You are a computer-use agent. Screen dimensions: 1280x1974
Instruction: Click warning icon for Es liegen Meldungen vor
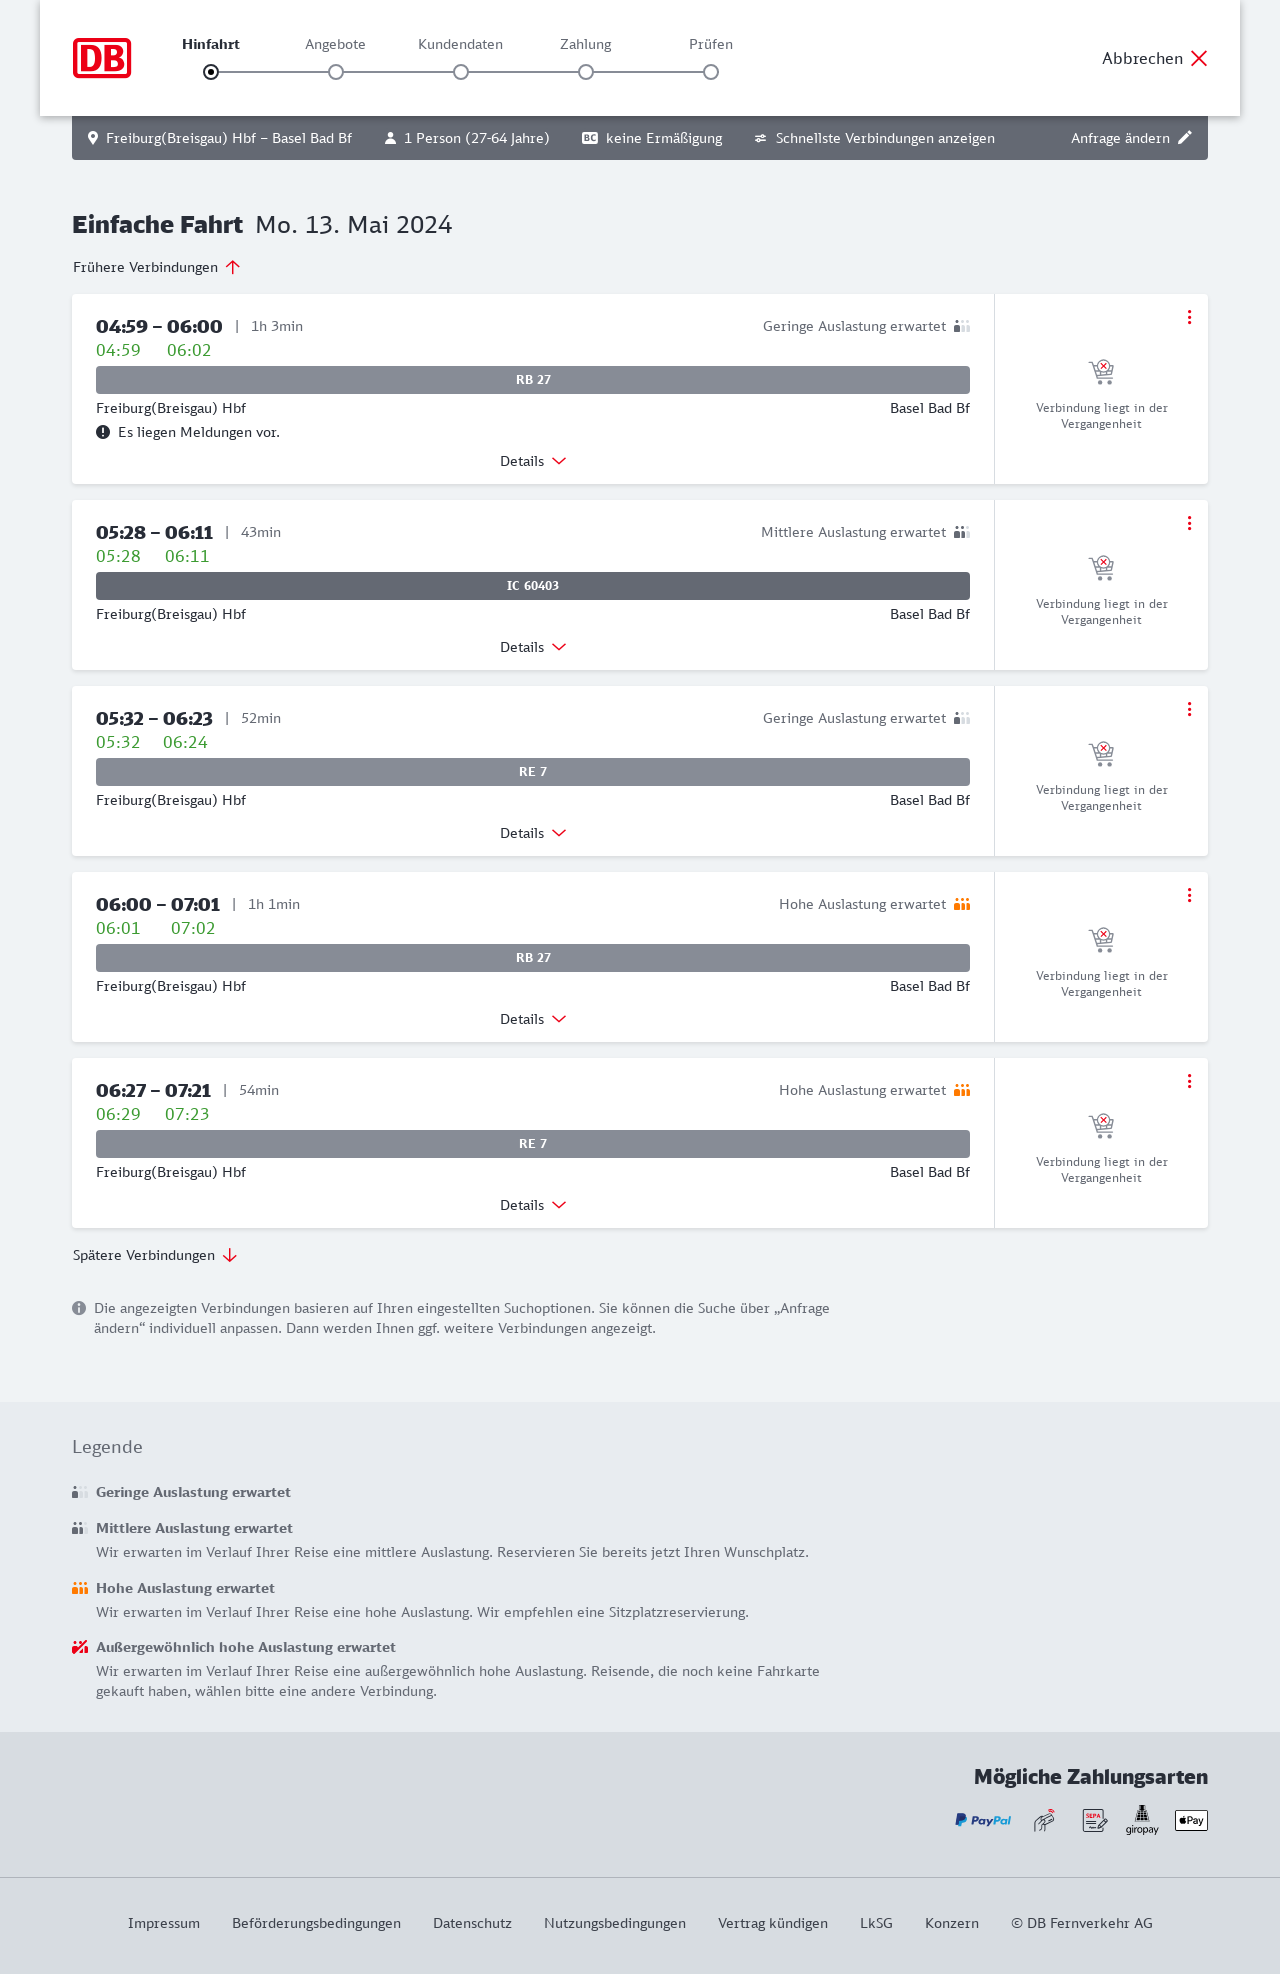[x=103, y=432]
